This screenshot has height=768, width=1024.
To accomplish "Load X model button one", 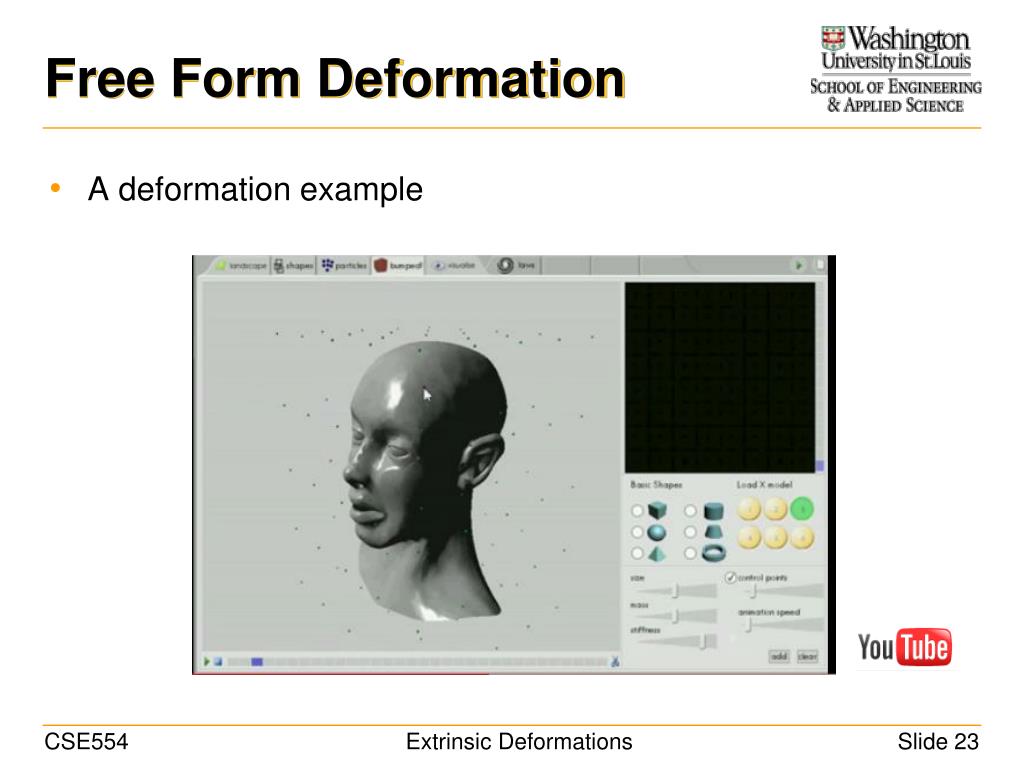I will point(749,509).
